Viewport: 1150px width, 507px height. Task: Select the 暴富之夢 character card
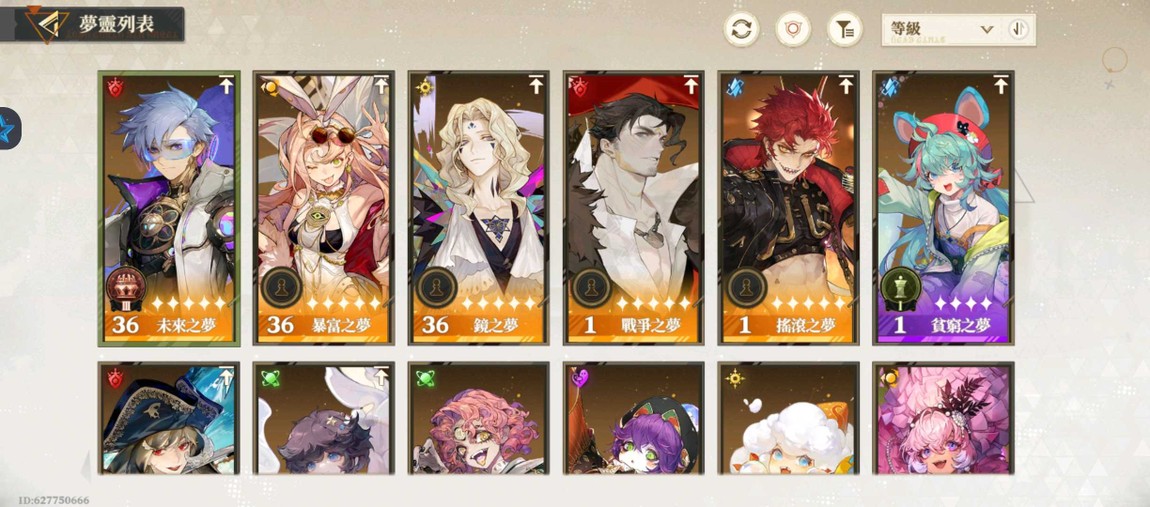tap(324, 208)
